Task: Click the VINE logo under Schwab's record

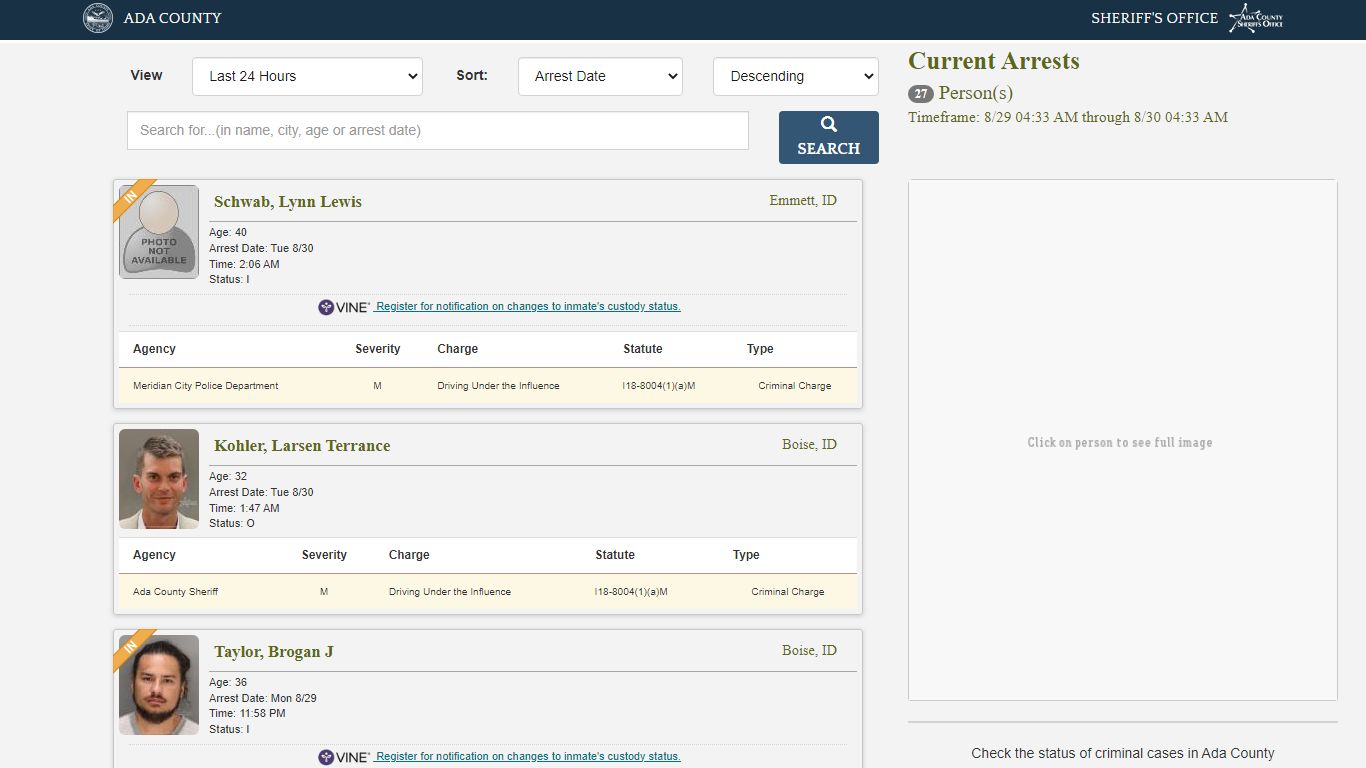Action: 344,307
